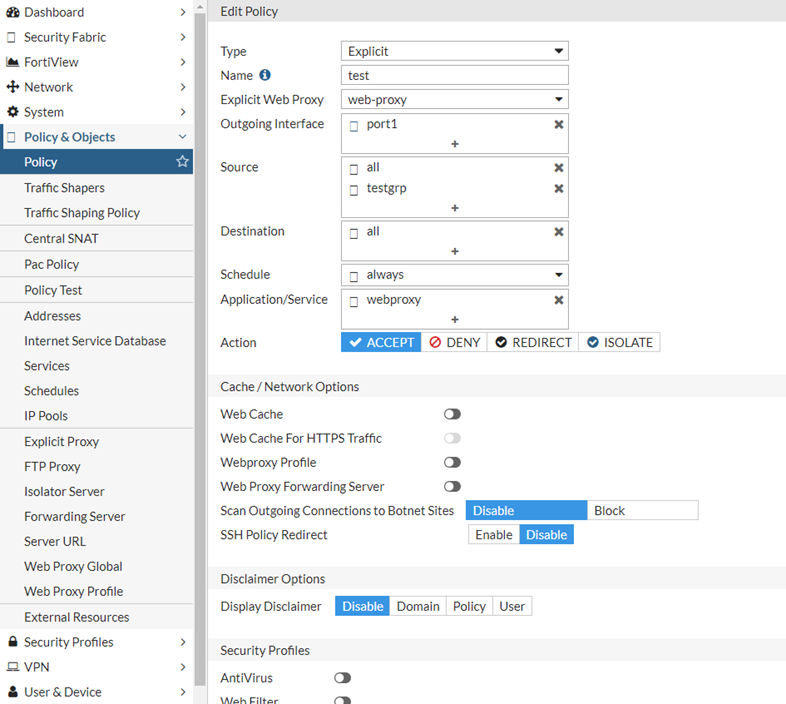This screenshot has height=704, width=786.
Task: Remove webproxy from Application/Service
Action: point(559,300)
